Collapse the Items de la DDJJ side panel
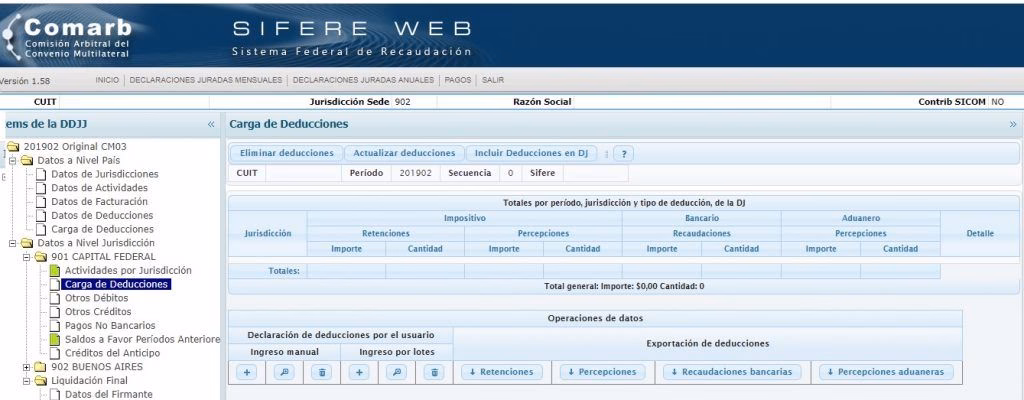The height and width of the screenshot is (400, 1024). [x=211, y=124]
